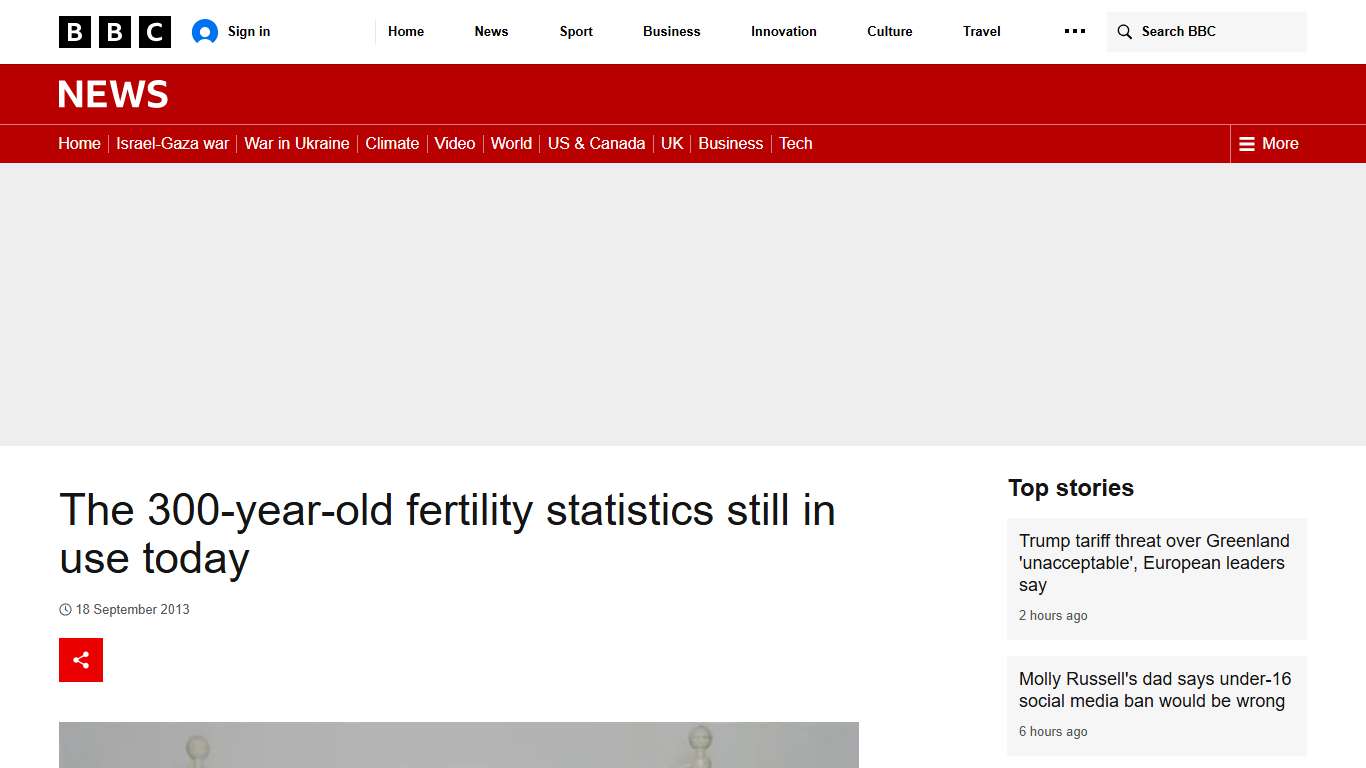Open additional sections via the More control
1366x768 pixels.
point(1268,143)
